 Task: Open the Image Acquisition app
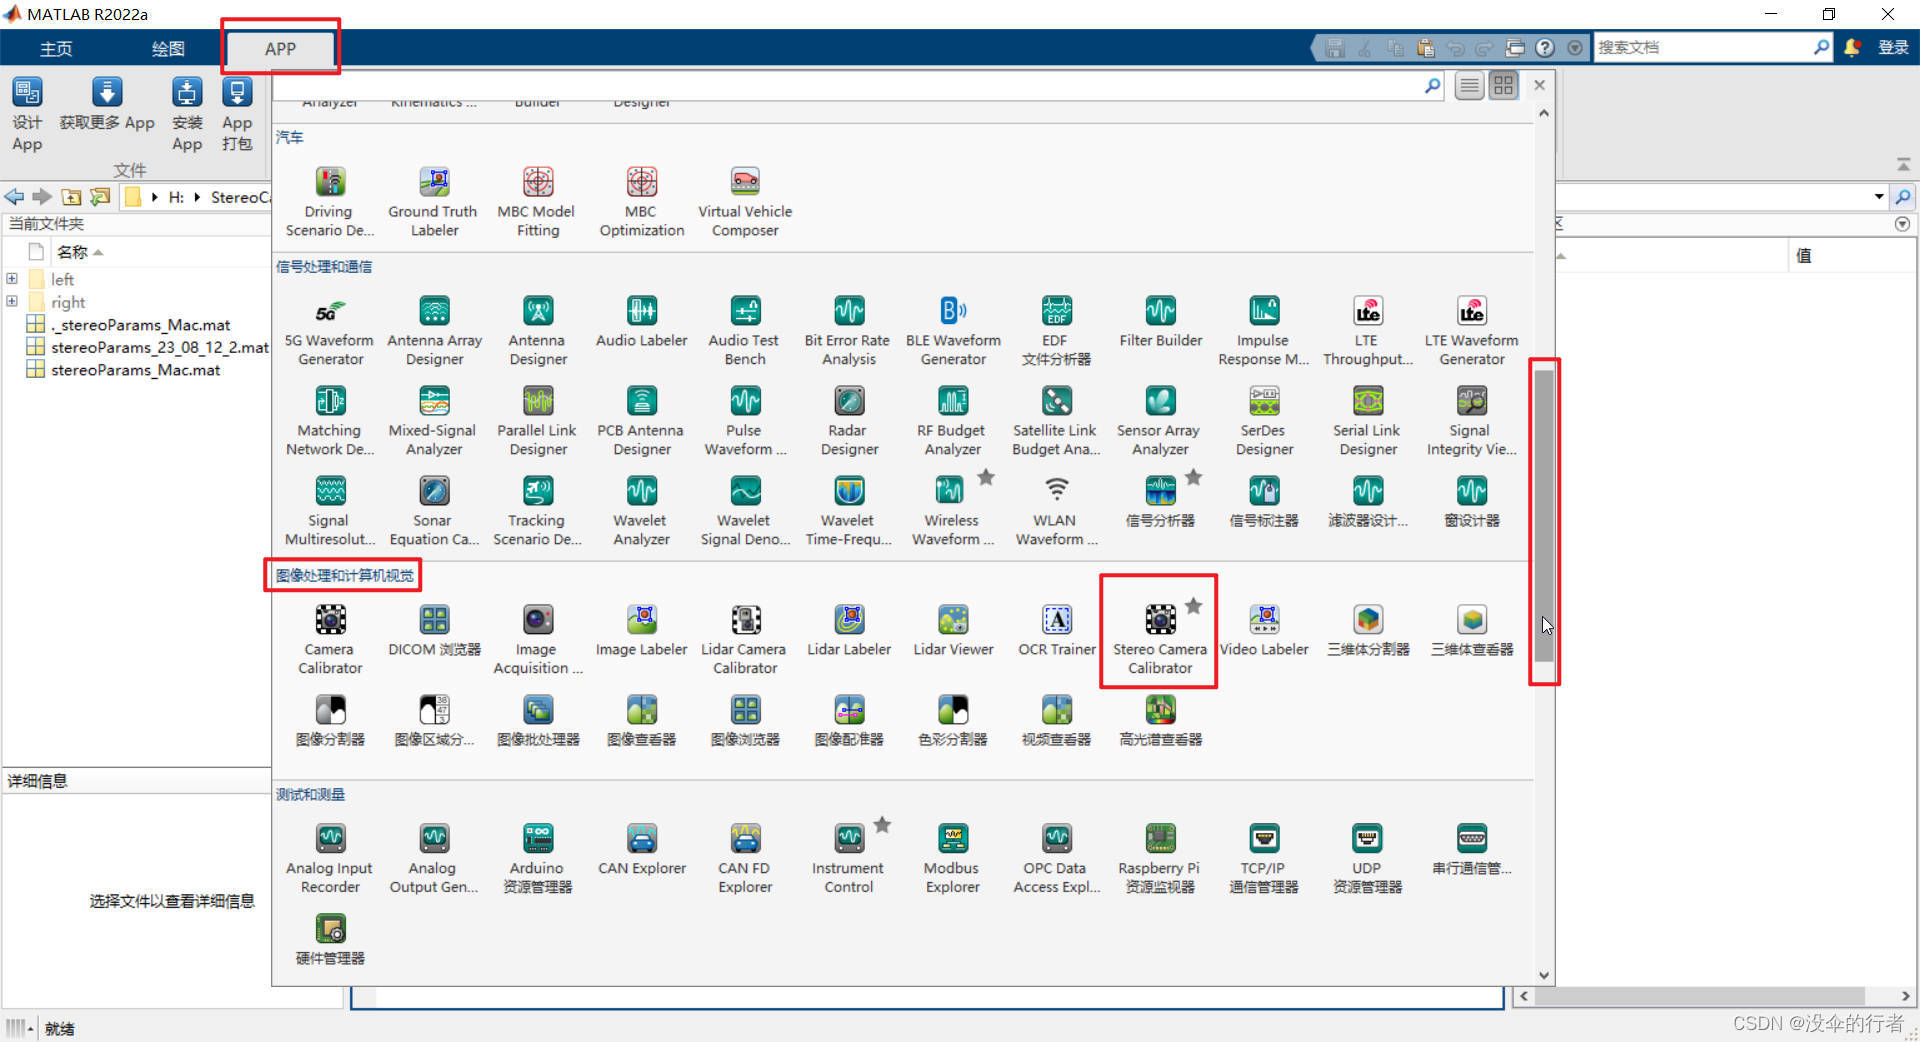tap(537, 639)
